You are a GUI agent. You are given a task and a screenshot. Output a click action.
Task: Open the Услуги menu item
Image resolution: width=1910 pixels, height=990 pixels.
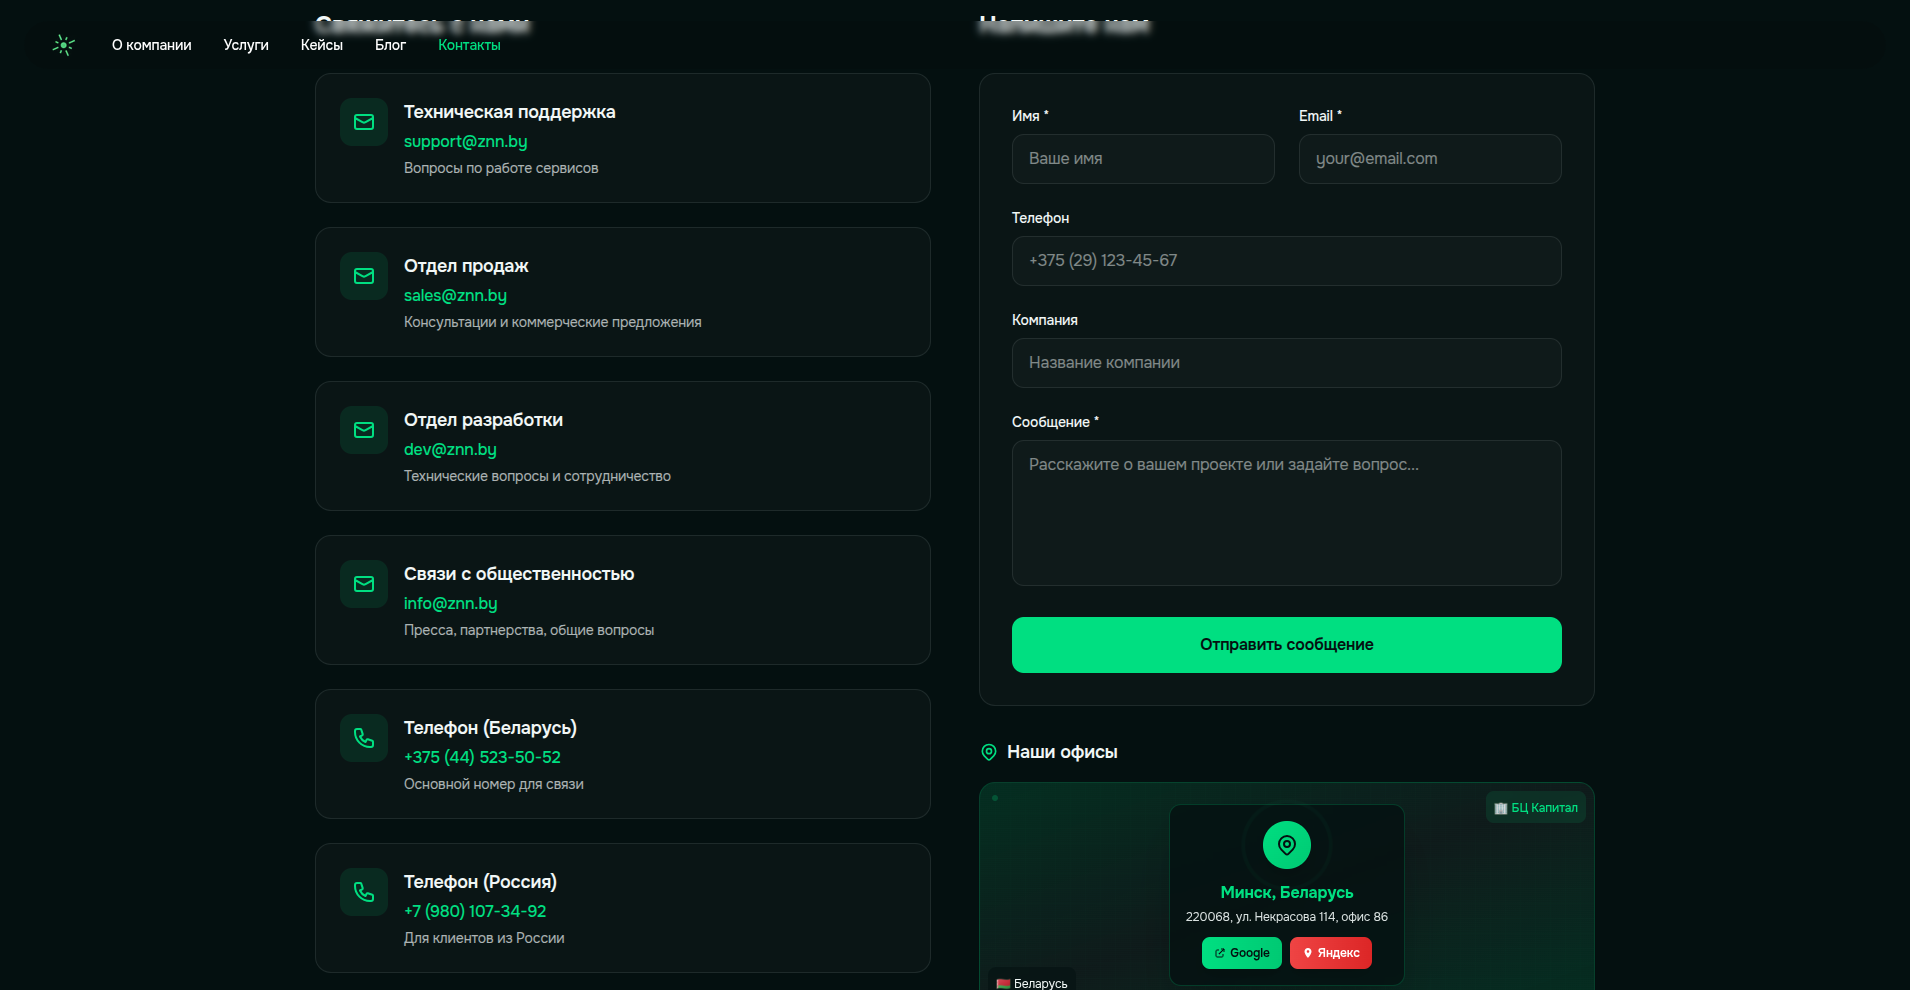click(246, 45)
